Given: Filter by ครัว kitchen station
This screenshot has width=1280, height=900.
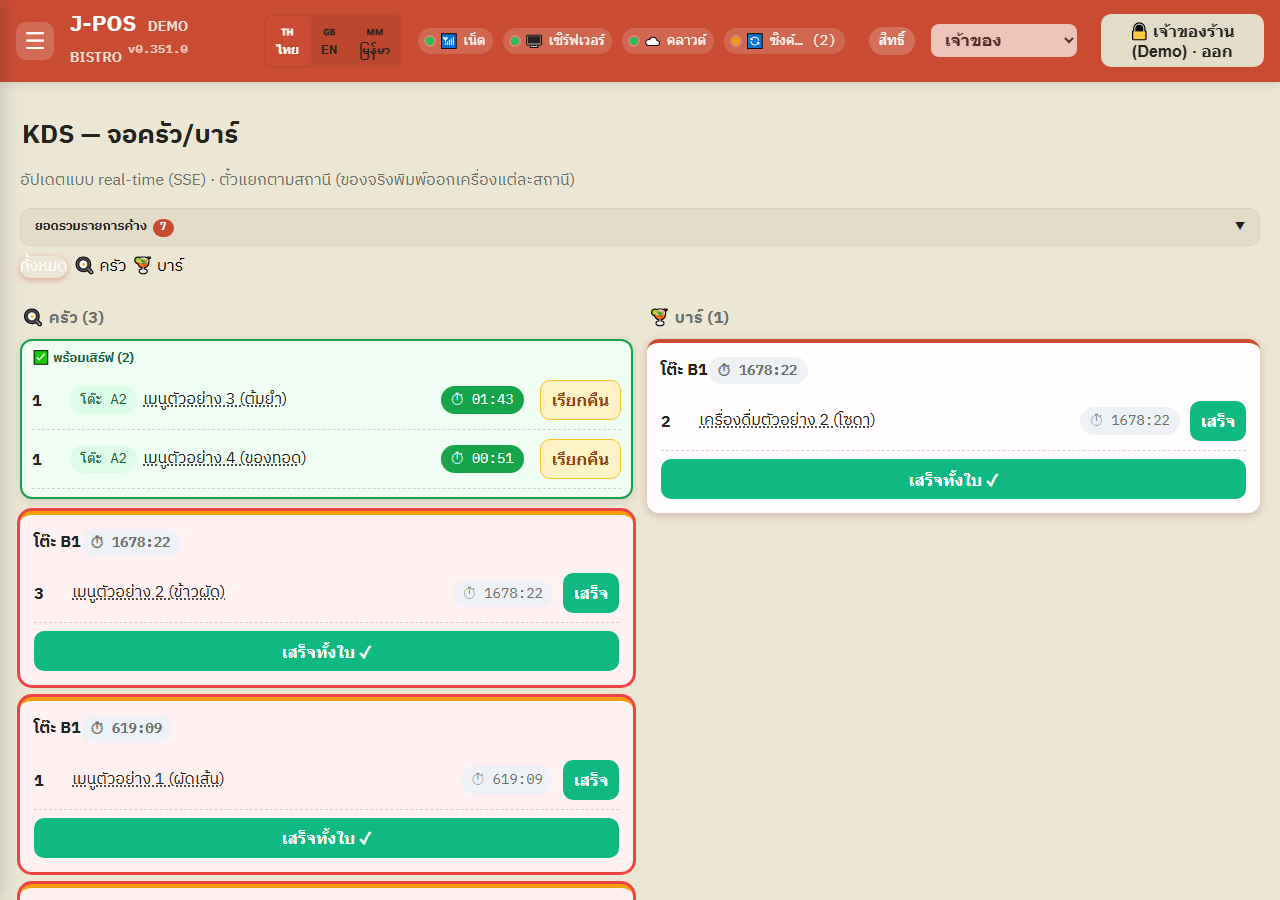Looking at the screenshot, I should [x=101, y=266].
